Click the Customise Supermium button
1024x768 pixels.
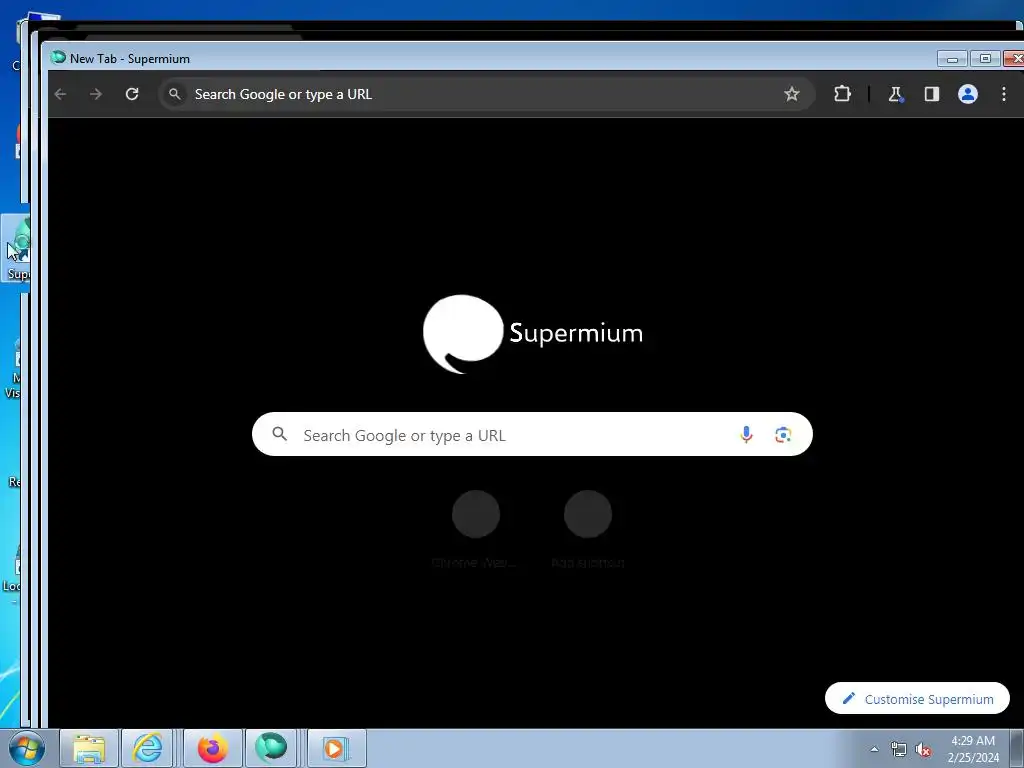917,699
